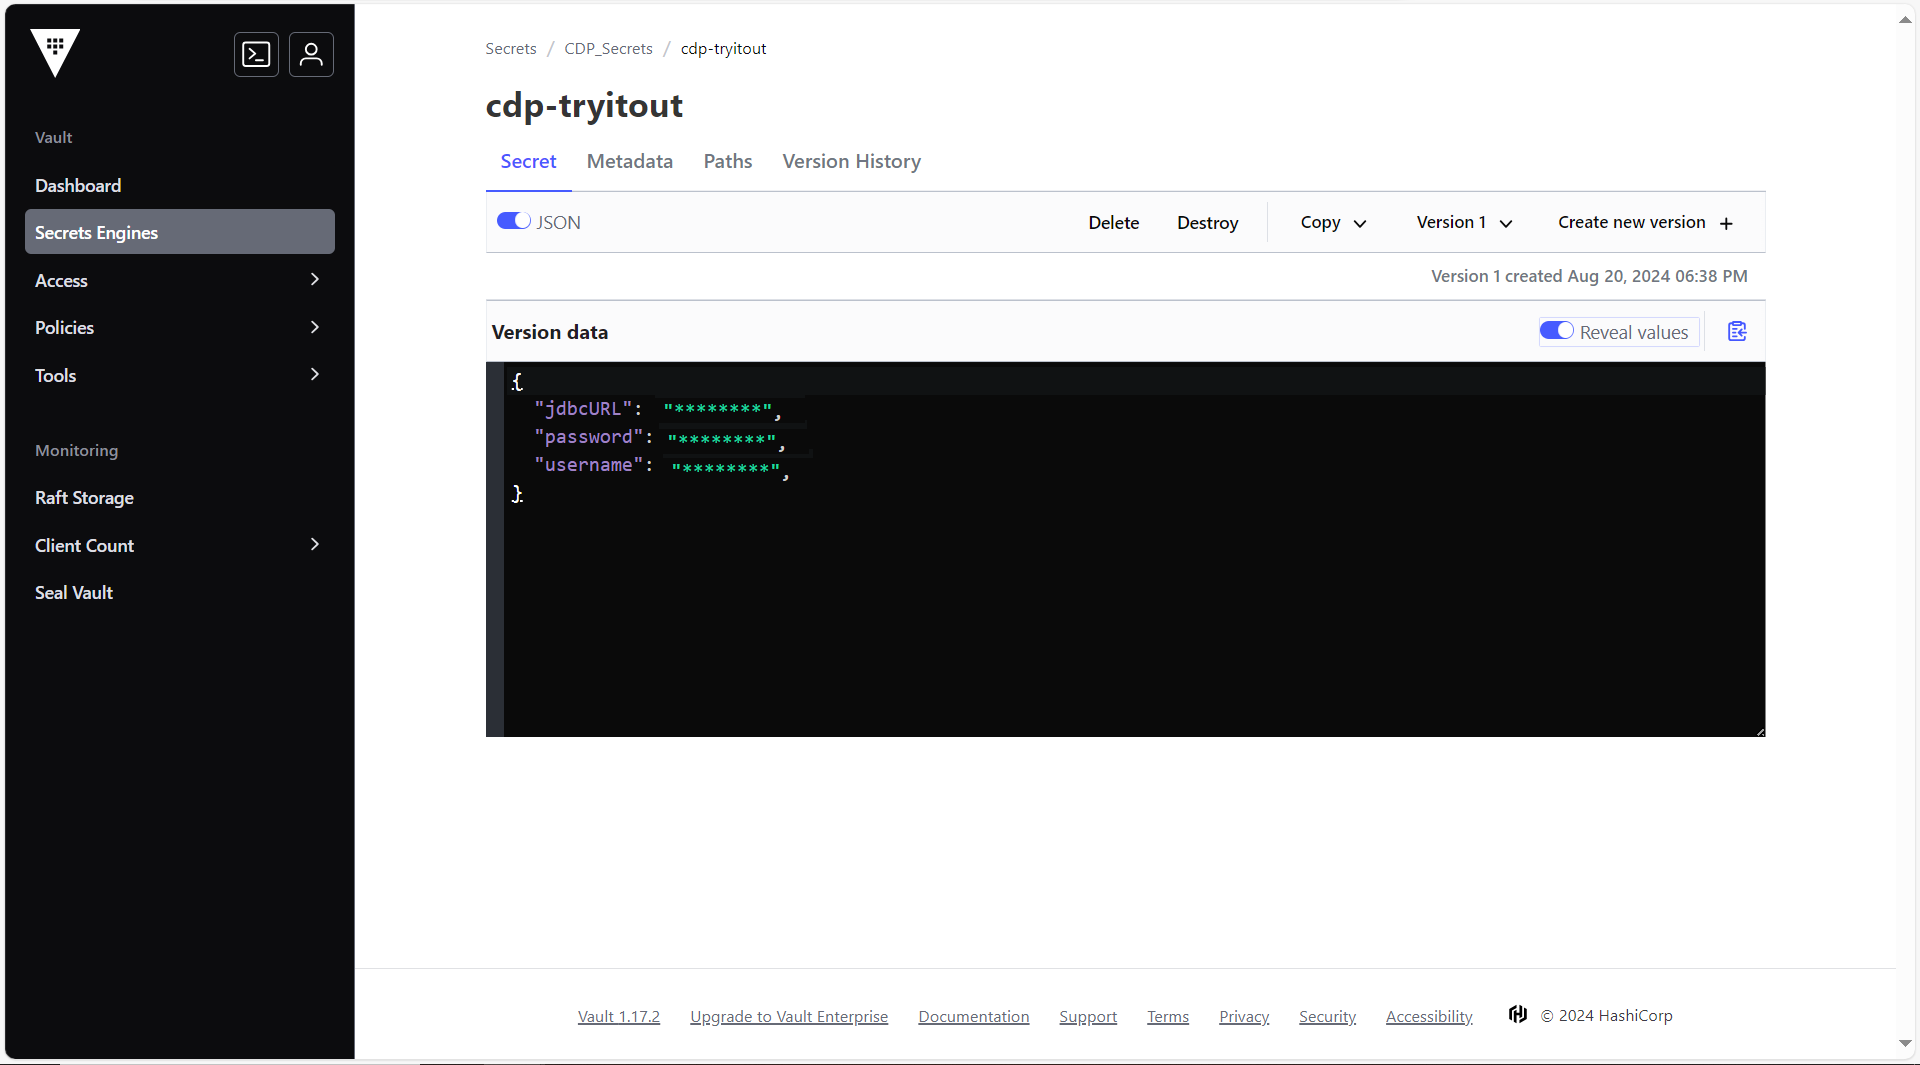
Task: Open the Privacy footer link
Action: 1244,1016
